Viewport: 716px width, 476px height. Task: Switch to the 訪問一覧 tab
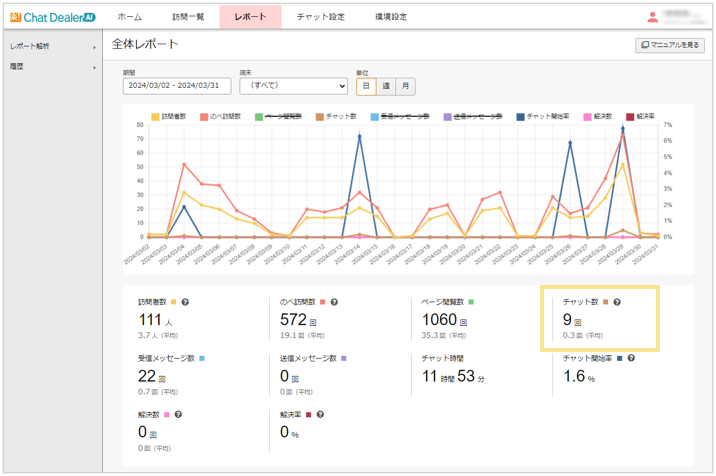188,17
